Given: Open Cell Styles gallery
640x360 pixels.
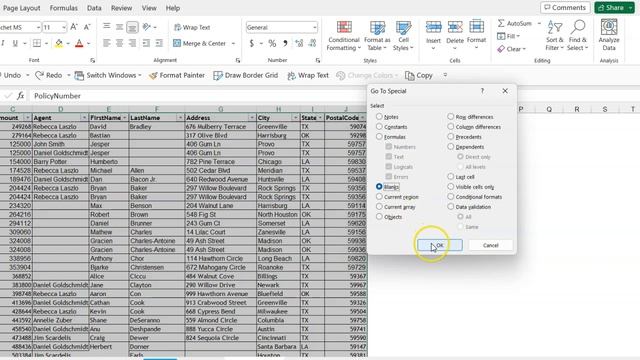Looking at the screenshot, I should pos(403,36).
